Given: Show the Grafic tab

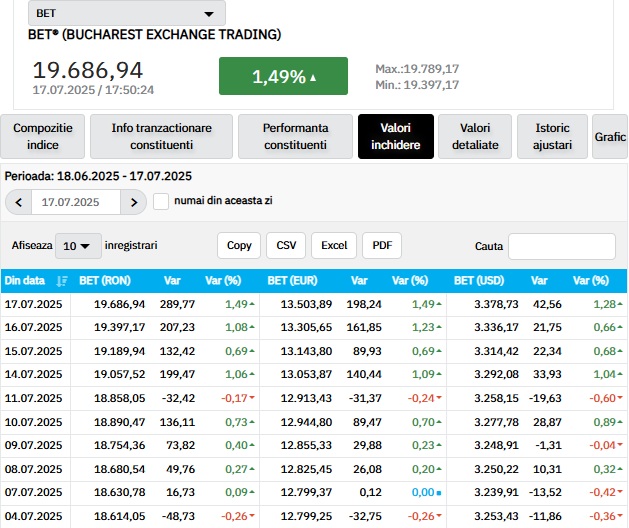Looking at the screenshot, I should click(610, 137).
